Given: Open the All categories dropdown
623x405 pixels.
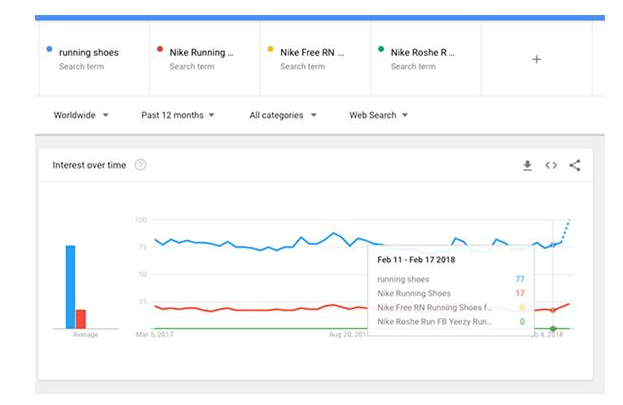Looking at the screenshot, I should [x=283, y=115].
